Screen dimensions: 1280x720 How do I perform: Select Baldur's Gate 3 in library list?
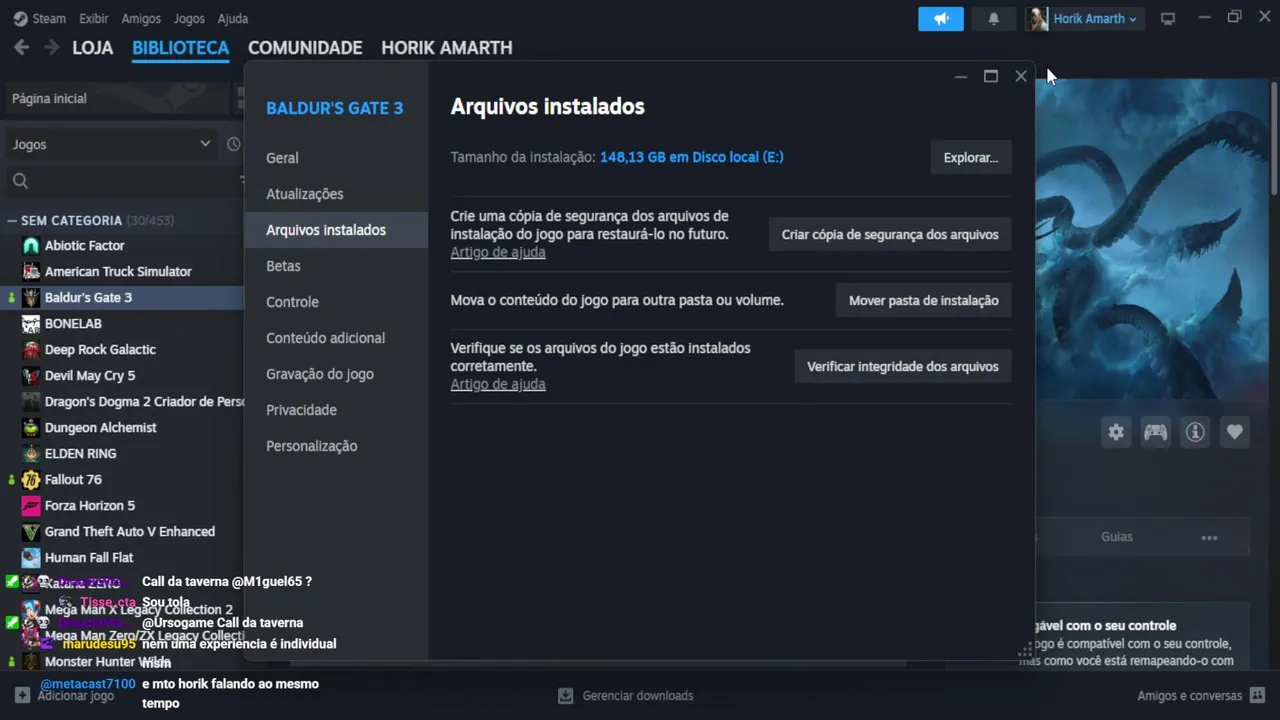tap(122, 297)
